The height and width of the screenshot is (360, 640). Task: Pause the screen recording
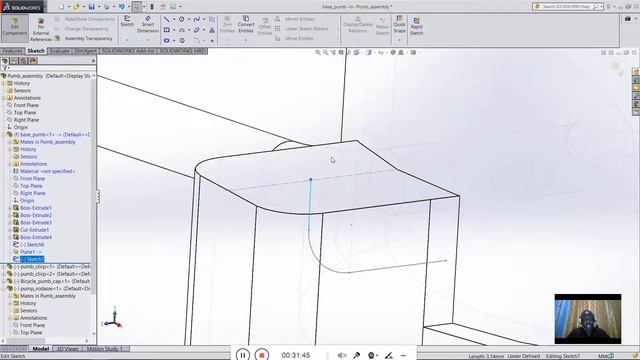point(242,355)
